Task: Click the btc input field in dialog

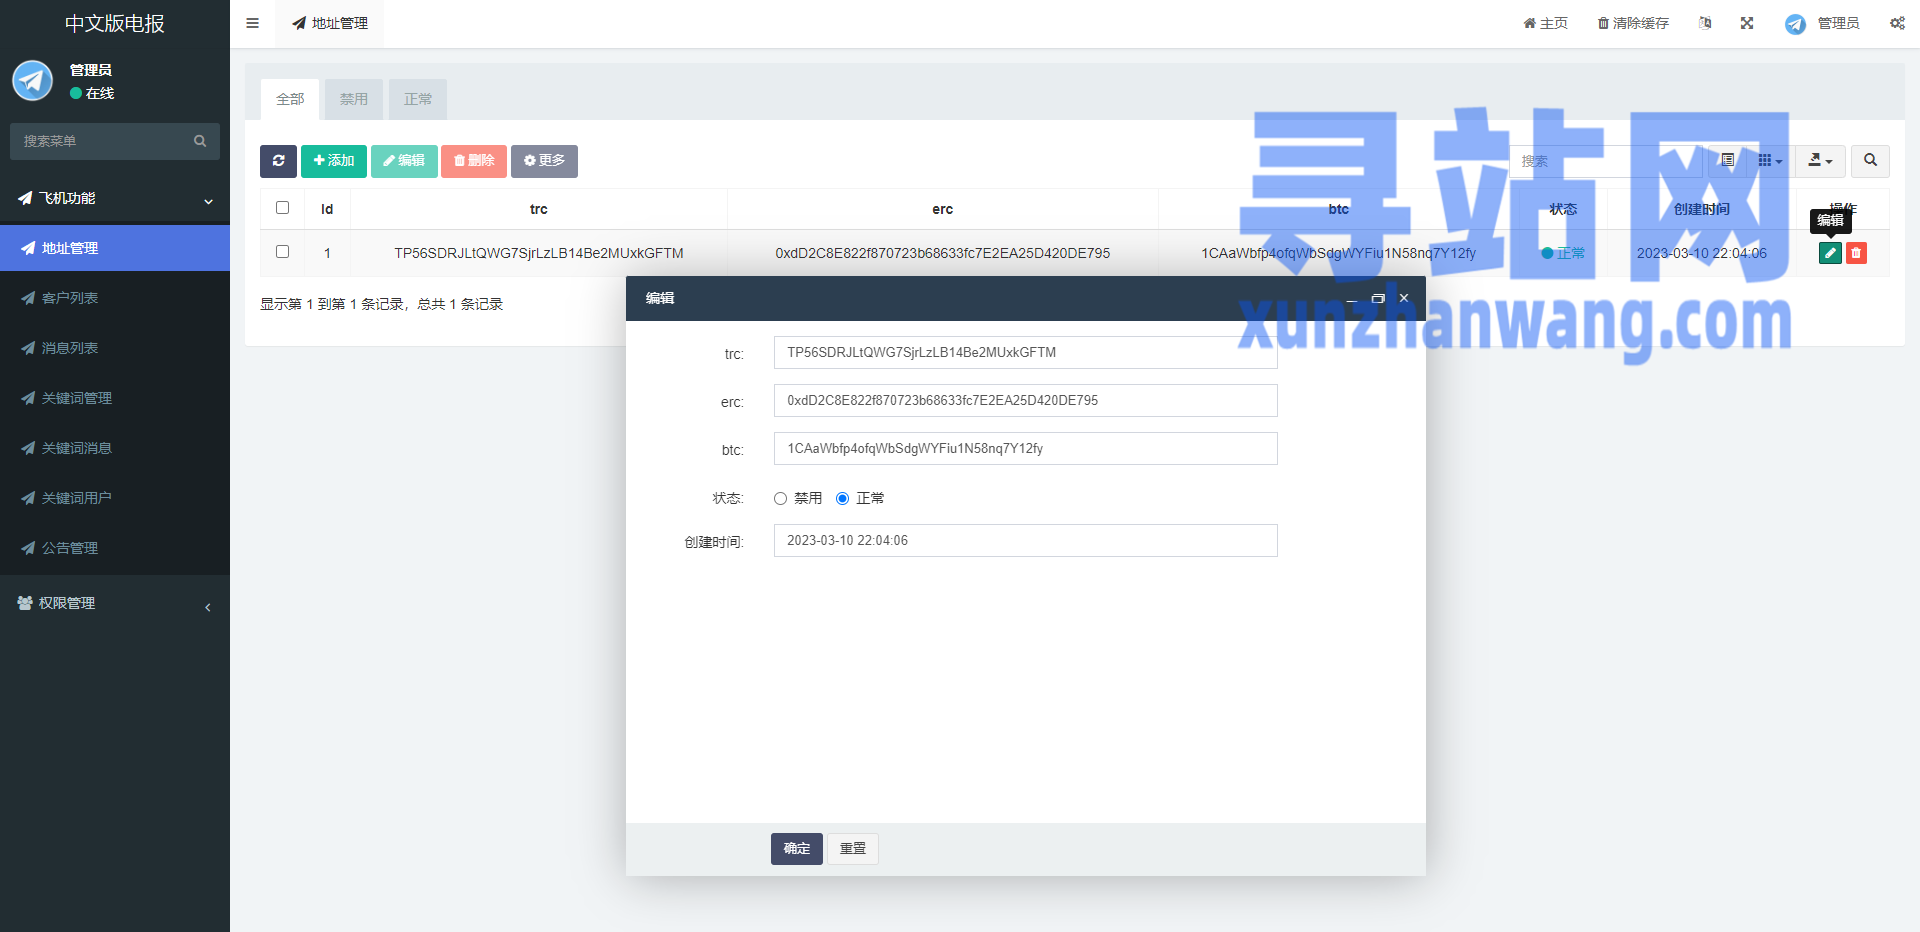Action: (1025, 448)
